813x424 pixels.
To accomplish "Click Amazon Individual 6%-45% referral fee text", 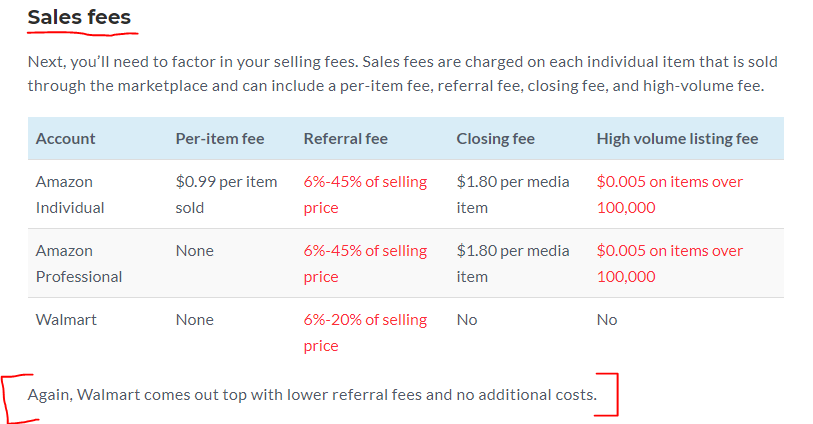I will click(366, 194).
